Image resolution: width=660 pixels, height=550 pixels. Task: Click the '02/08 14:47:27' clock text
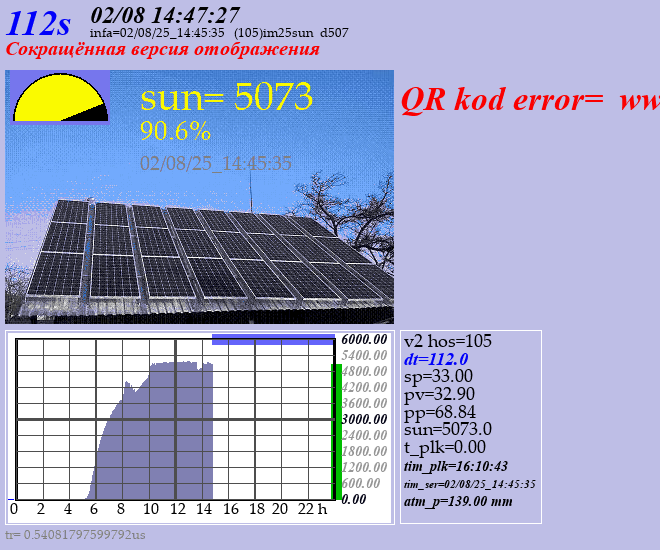165,16
